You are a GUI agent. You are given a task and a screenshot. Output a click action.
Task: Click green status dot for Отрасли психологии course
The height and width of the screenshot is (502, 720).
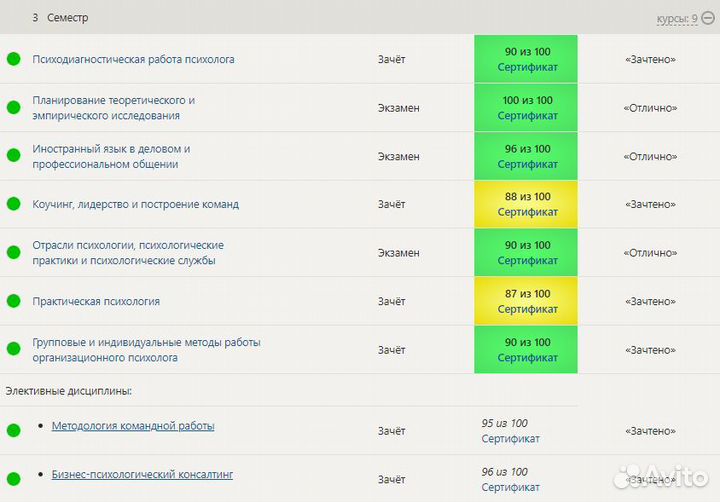[x=14, y=253]
